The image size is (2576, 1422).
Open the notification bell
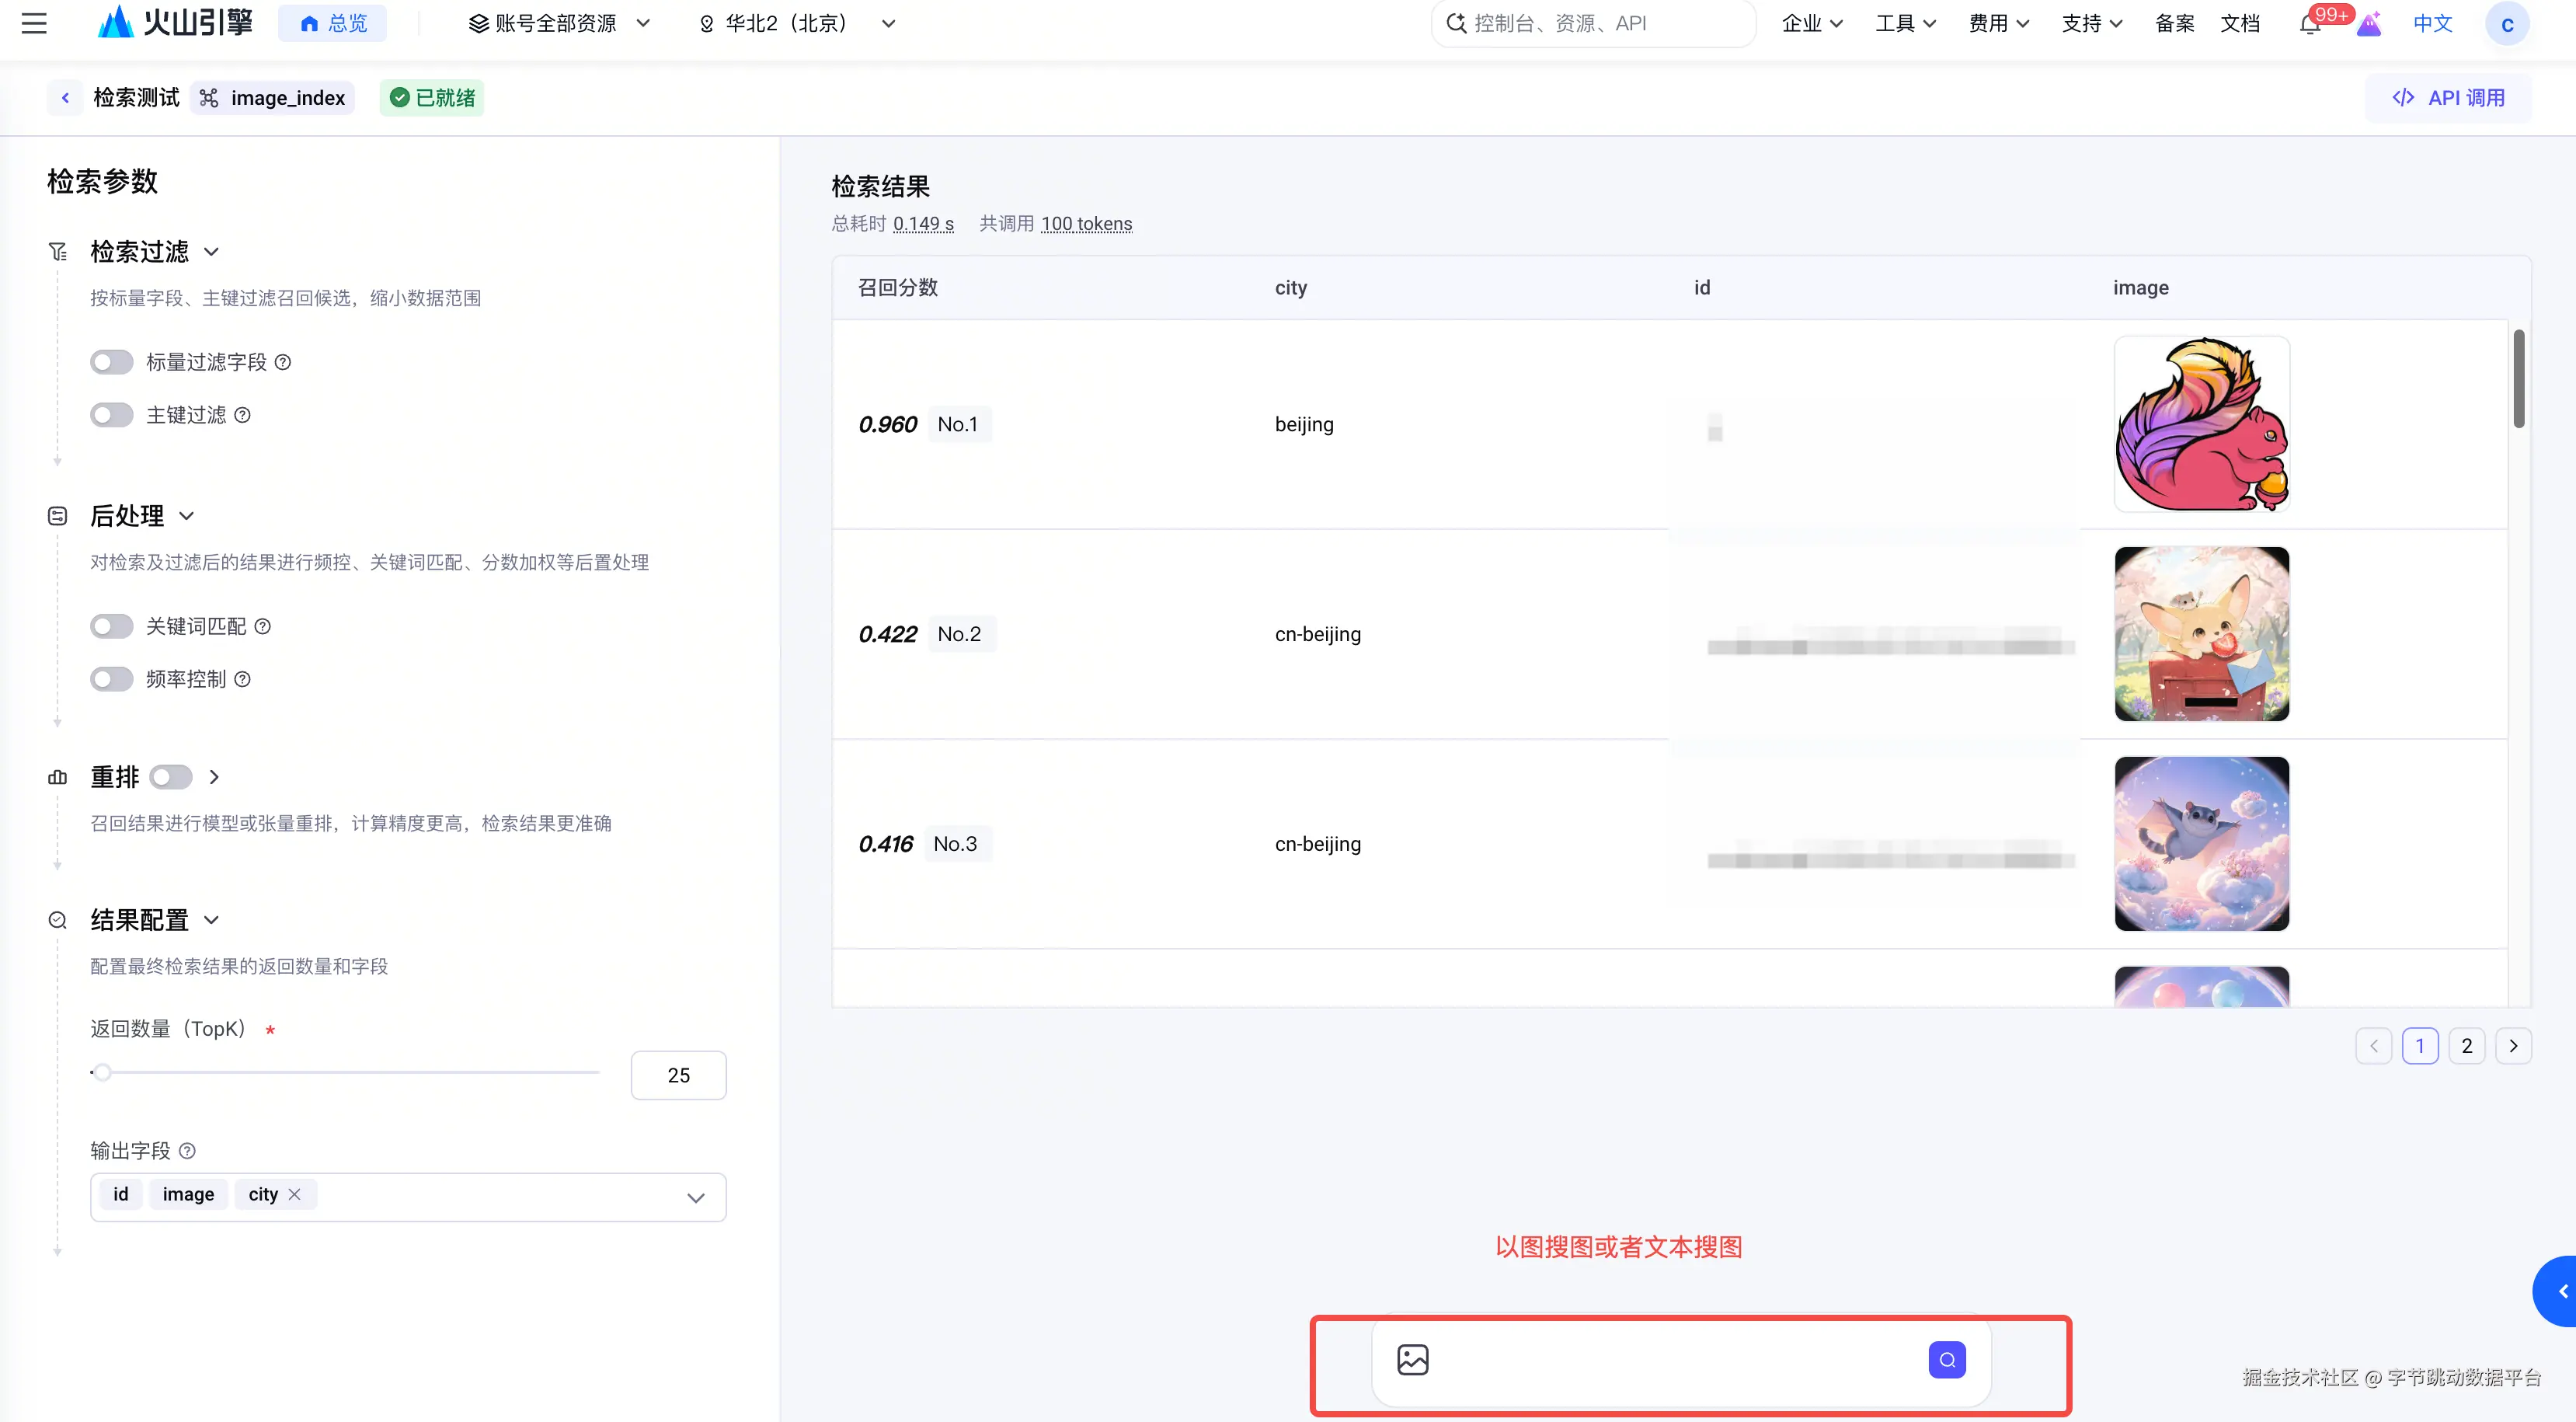tap(2309, 24)
